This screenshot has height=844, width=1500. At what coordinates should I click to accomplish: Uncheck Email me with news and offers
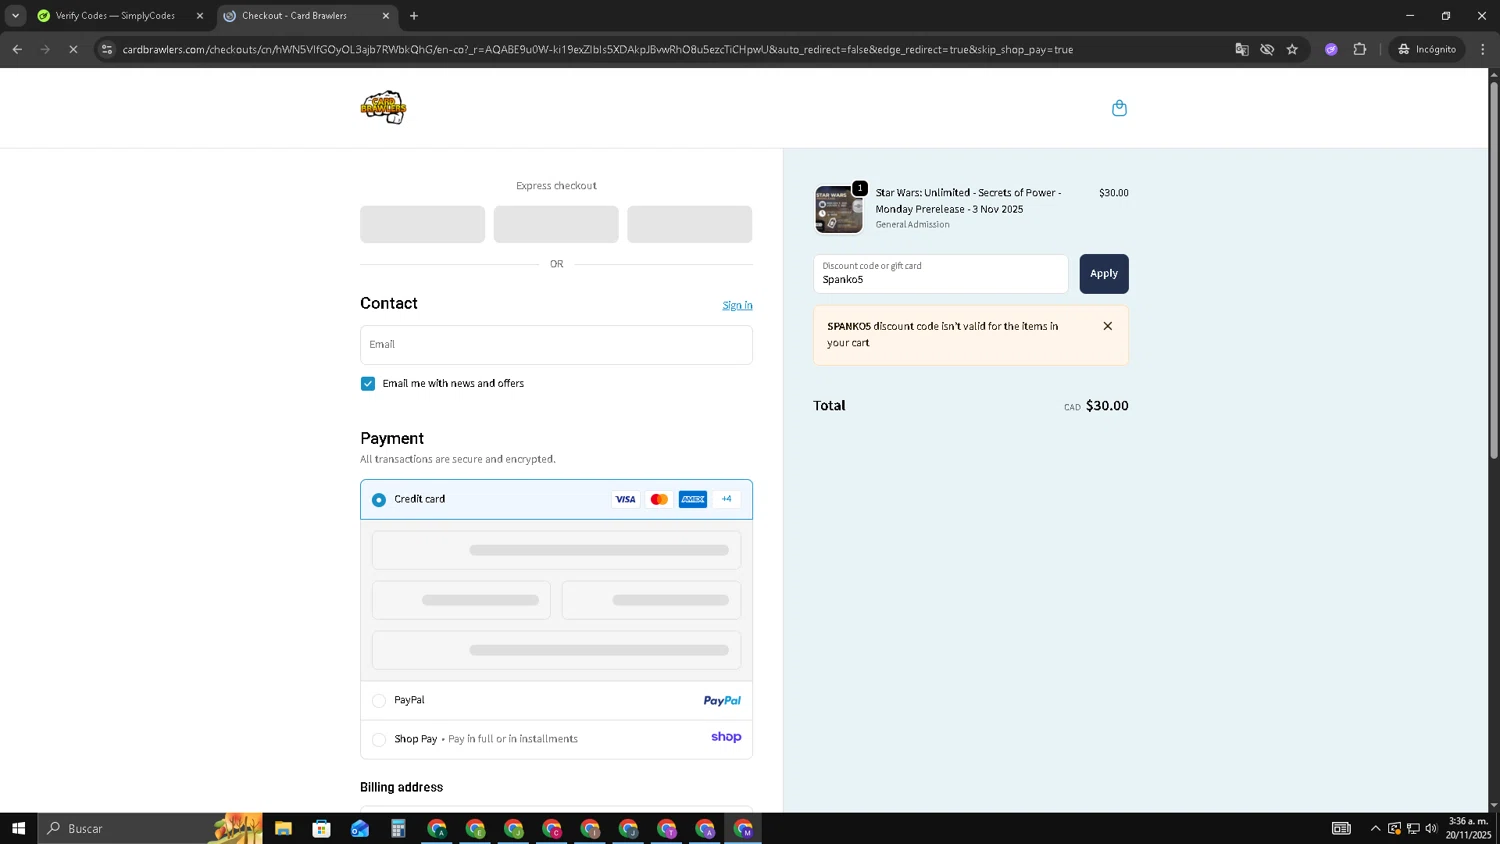[x=368, y=384]
